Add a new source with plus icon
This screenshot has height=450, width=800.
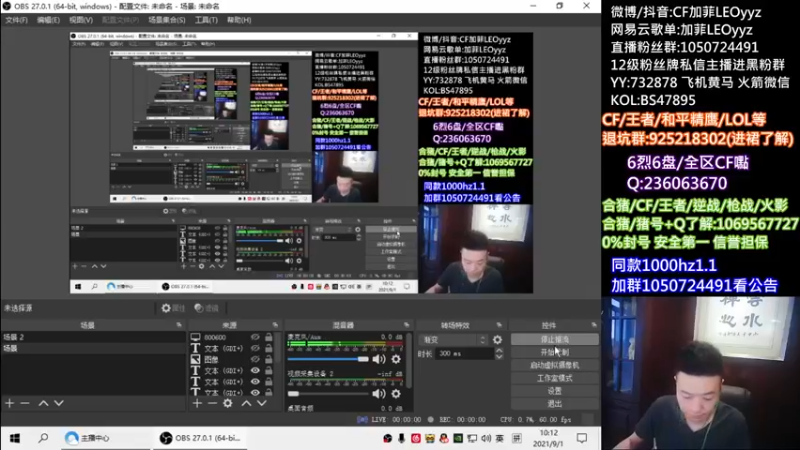[197, 403]
